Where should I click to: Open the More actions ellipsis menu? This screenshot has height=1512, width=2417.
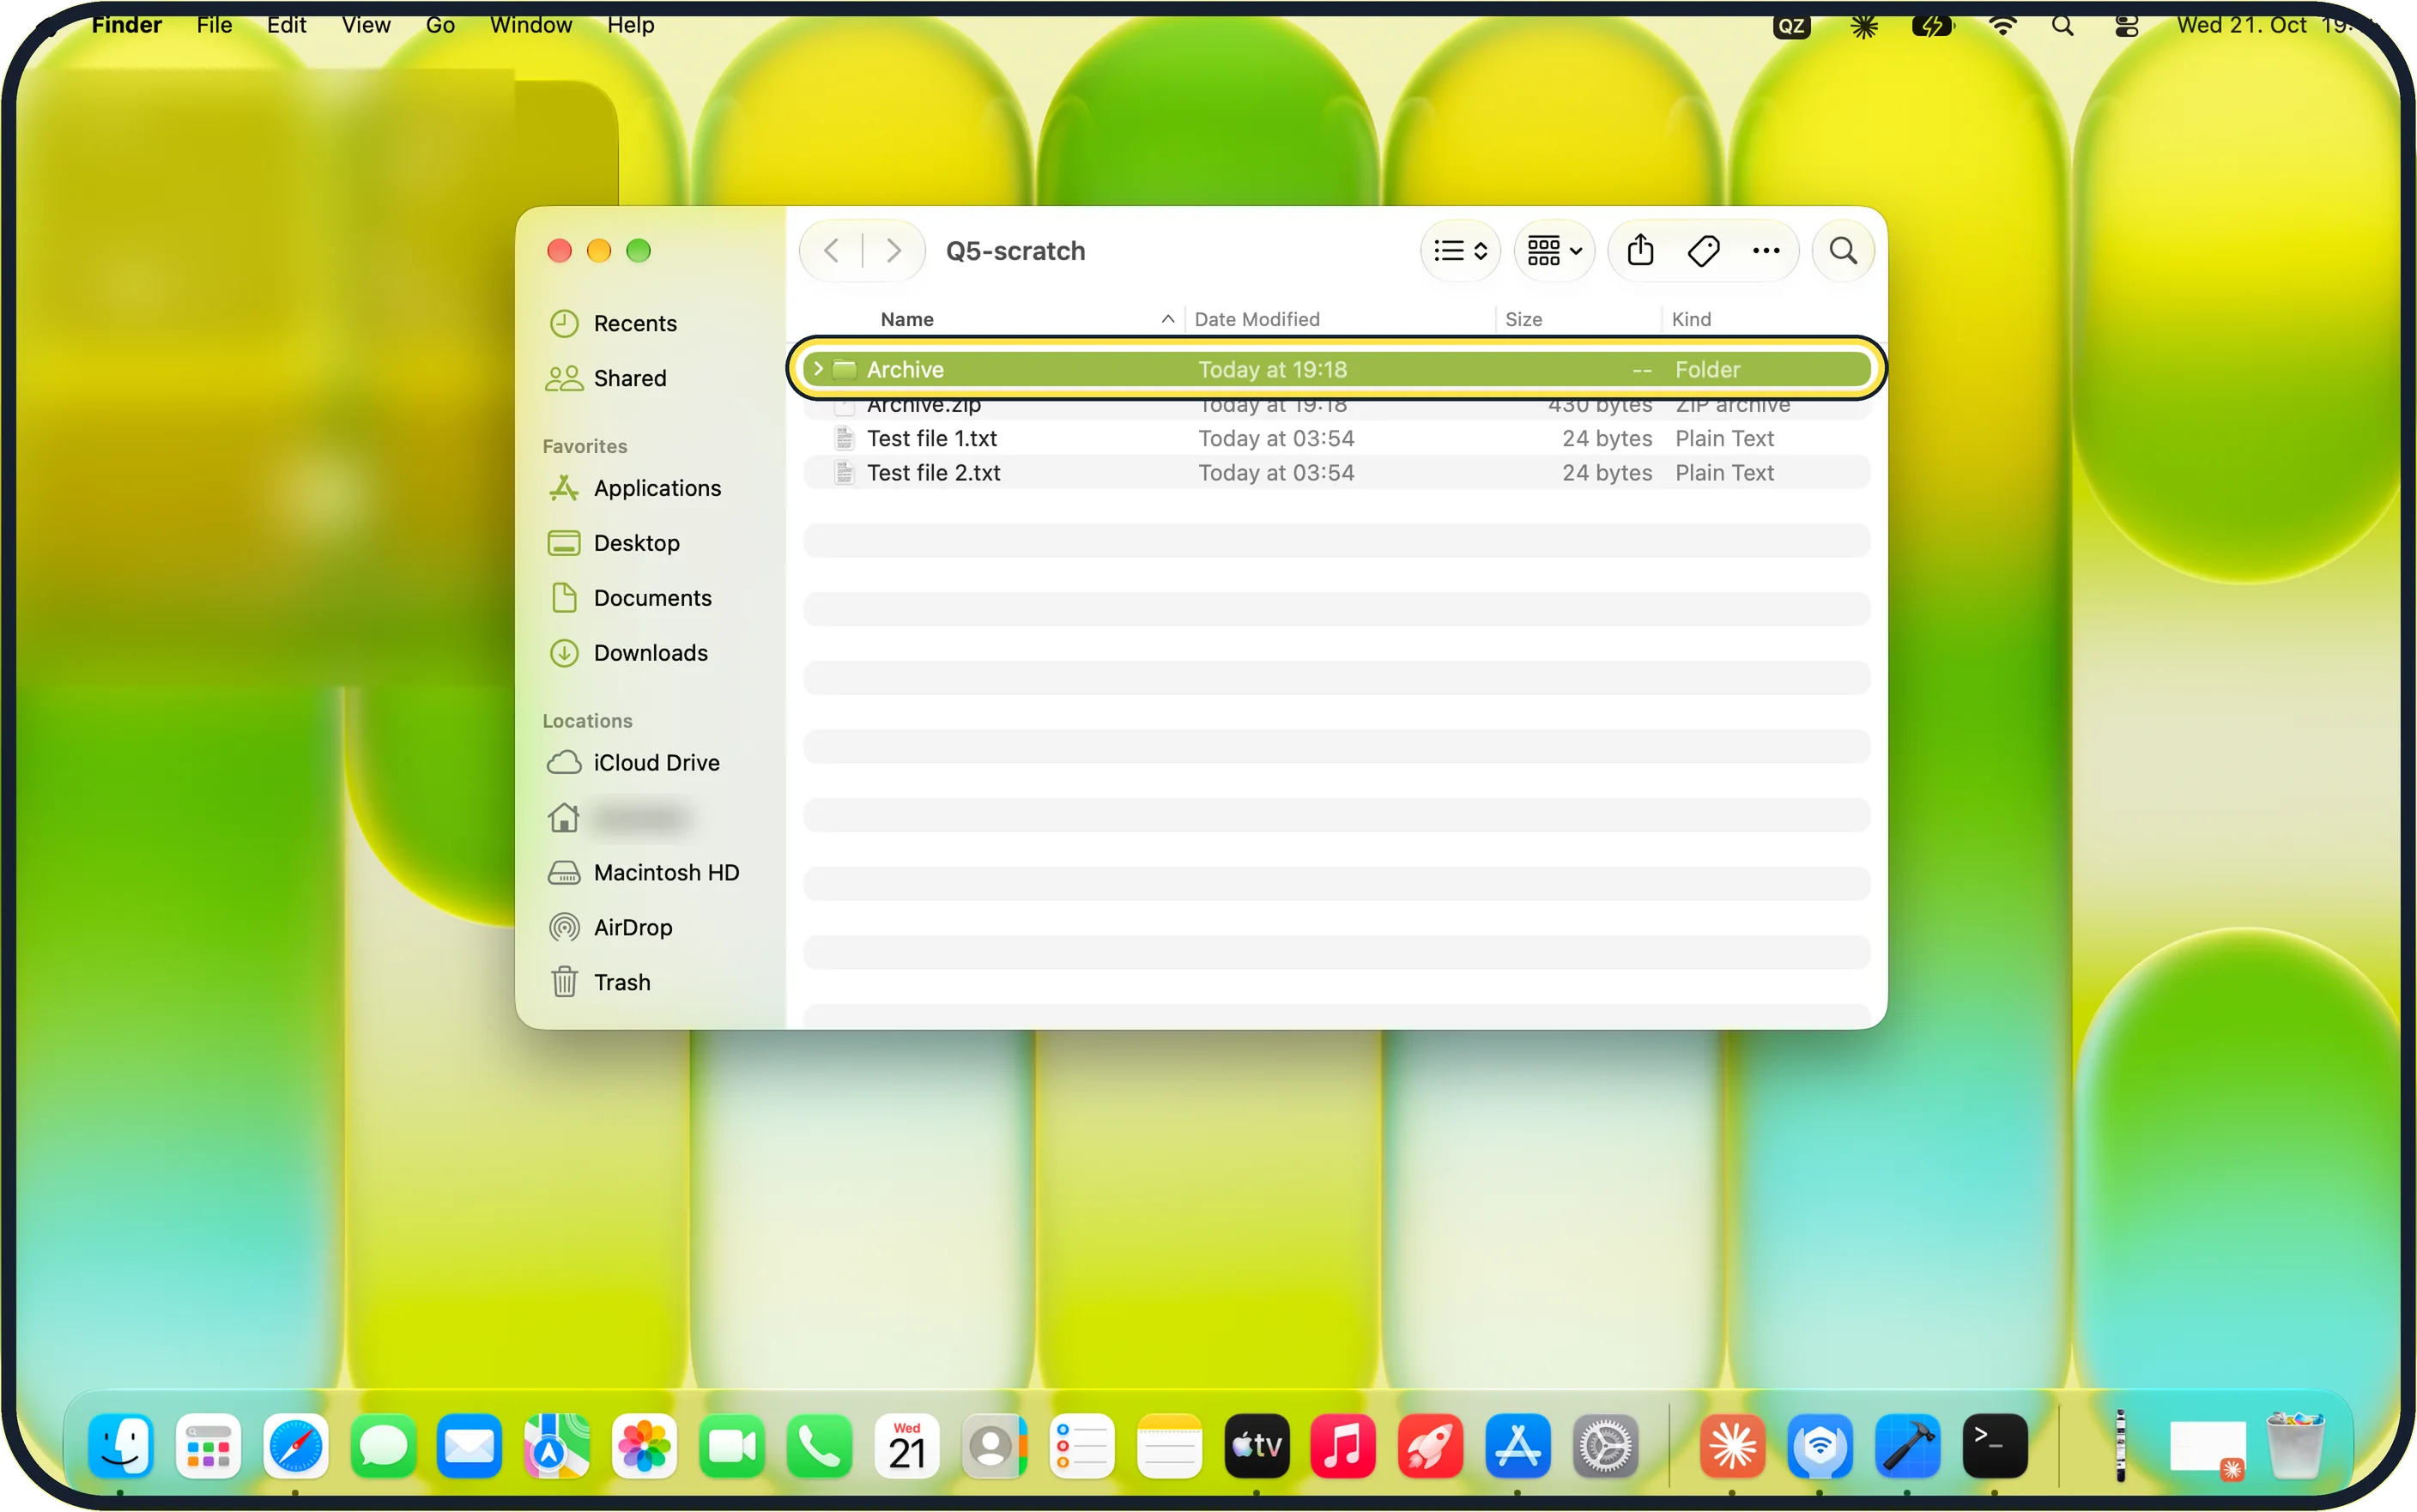[1766, 250]
